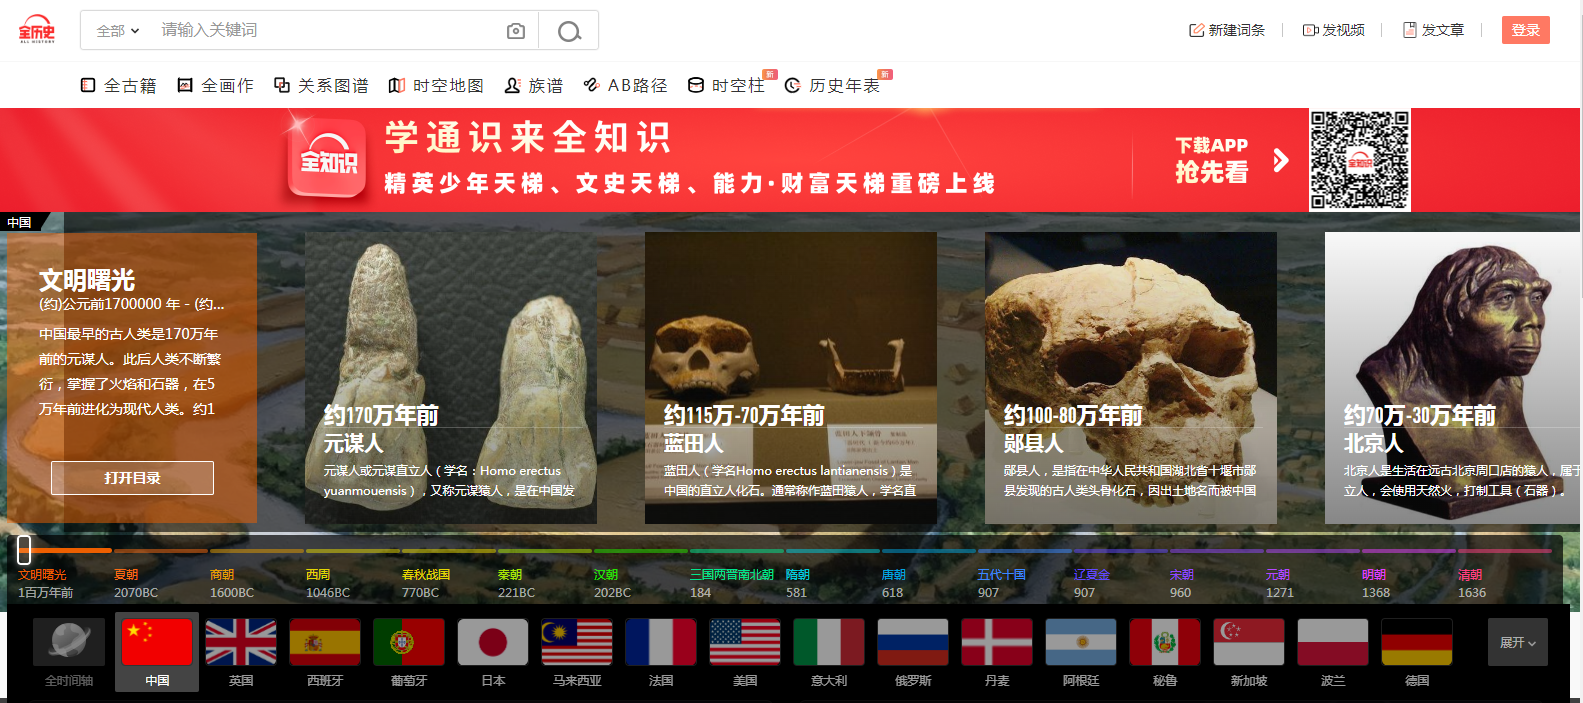1583x703 pixels.
Task: Click the 登录 login button
Action: [x=1525, y=30]
